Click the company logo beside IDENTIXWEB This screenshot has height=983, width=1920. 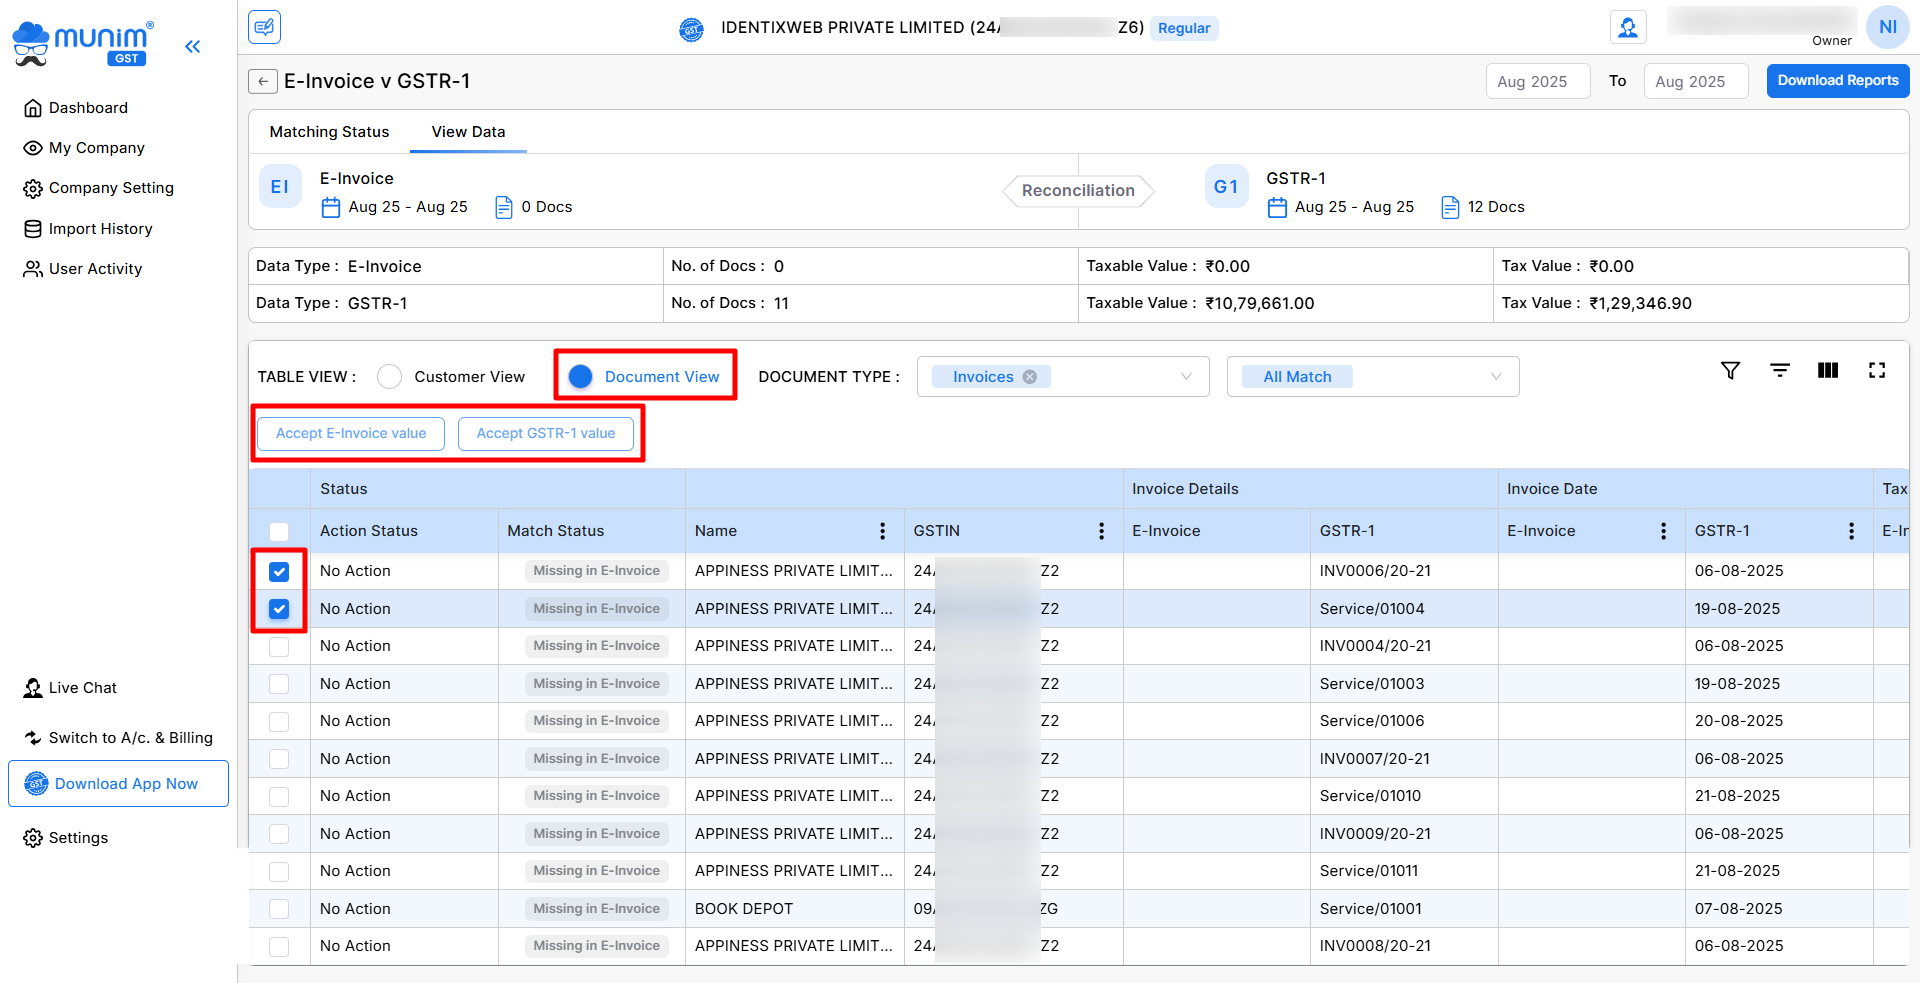[692, 29]
